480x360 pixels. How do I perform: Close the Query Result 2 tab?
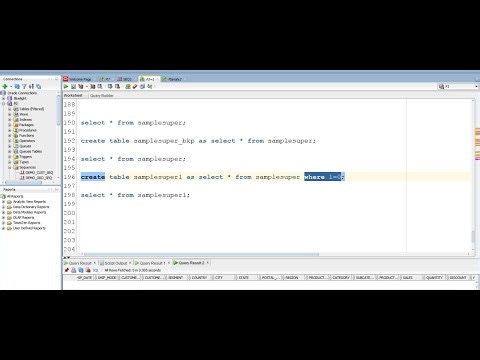coord(208,263)
